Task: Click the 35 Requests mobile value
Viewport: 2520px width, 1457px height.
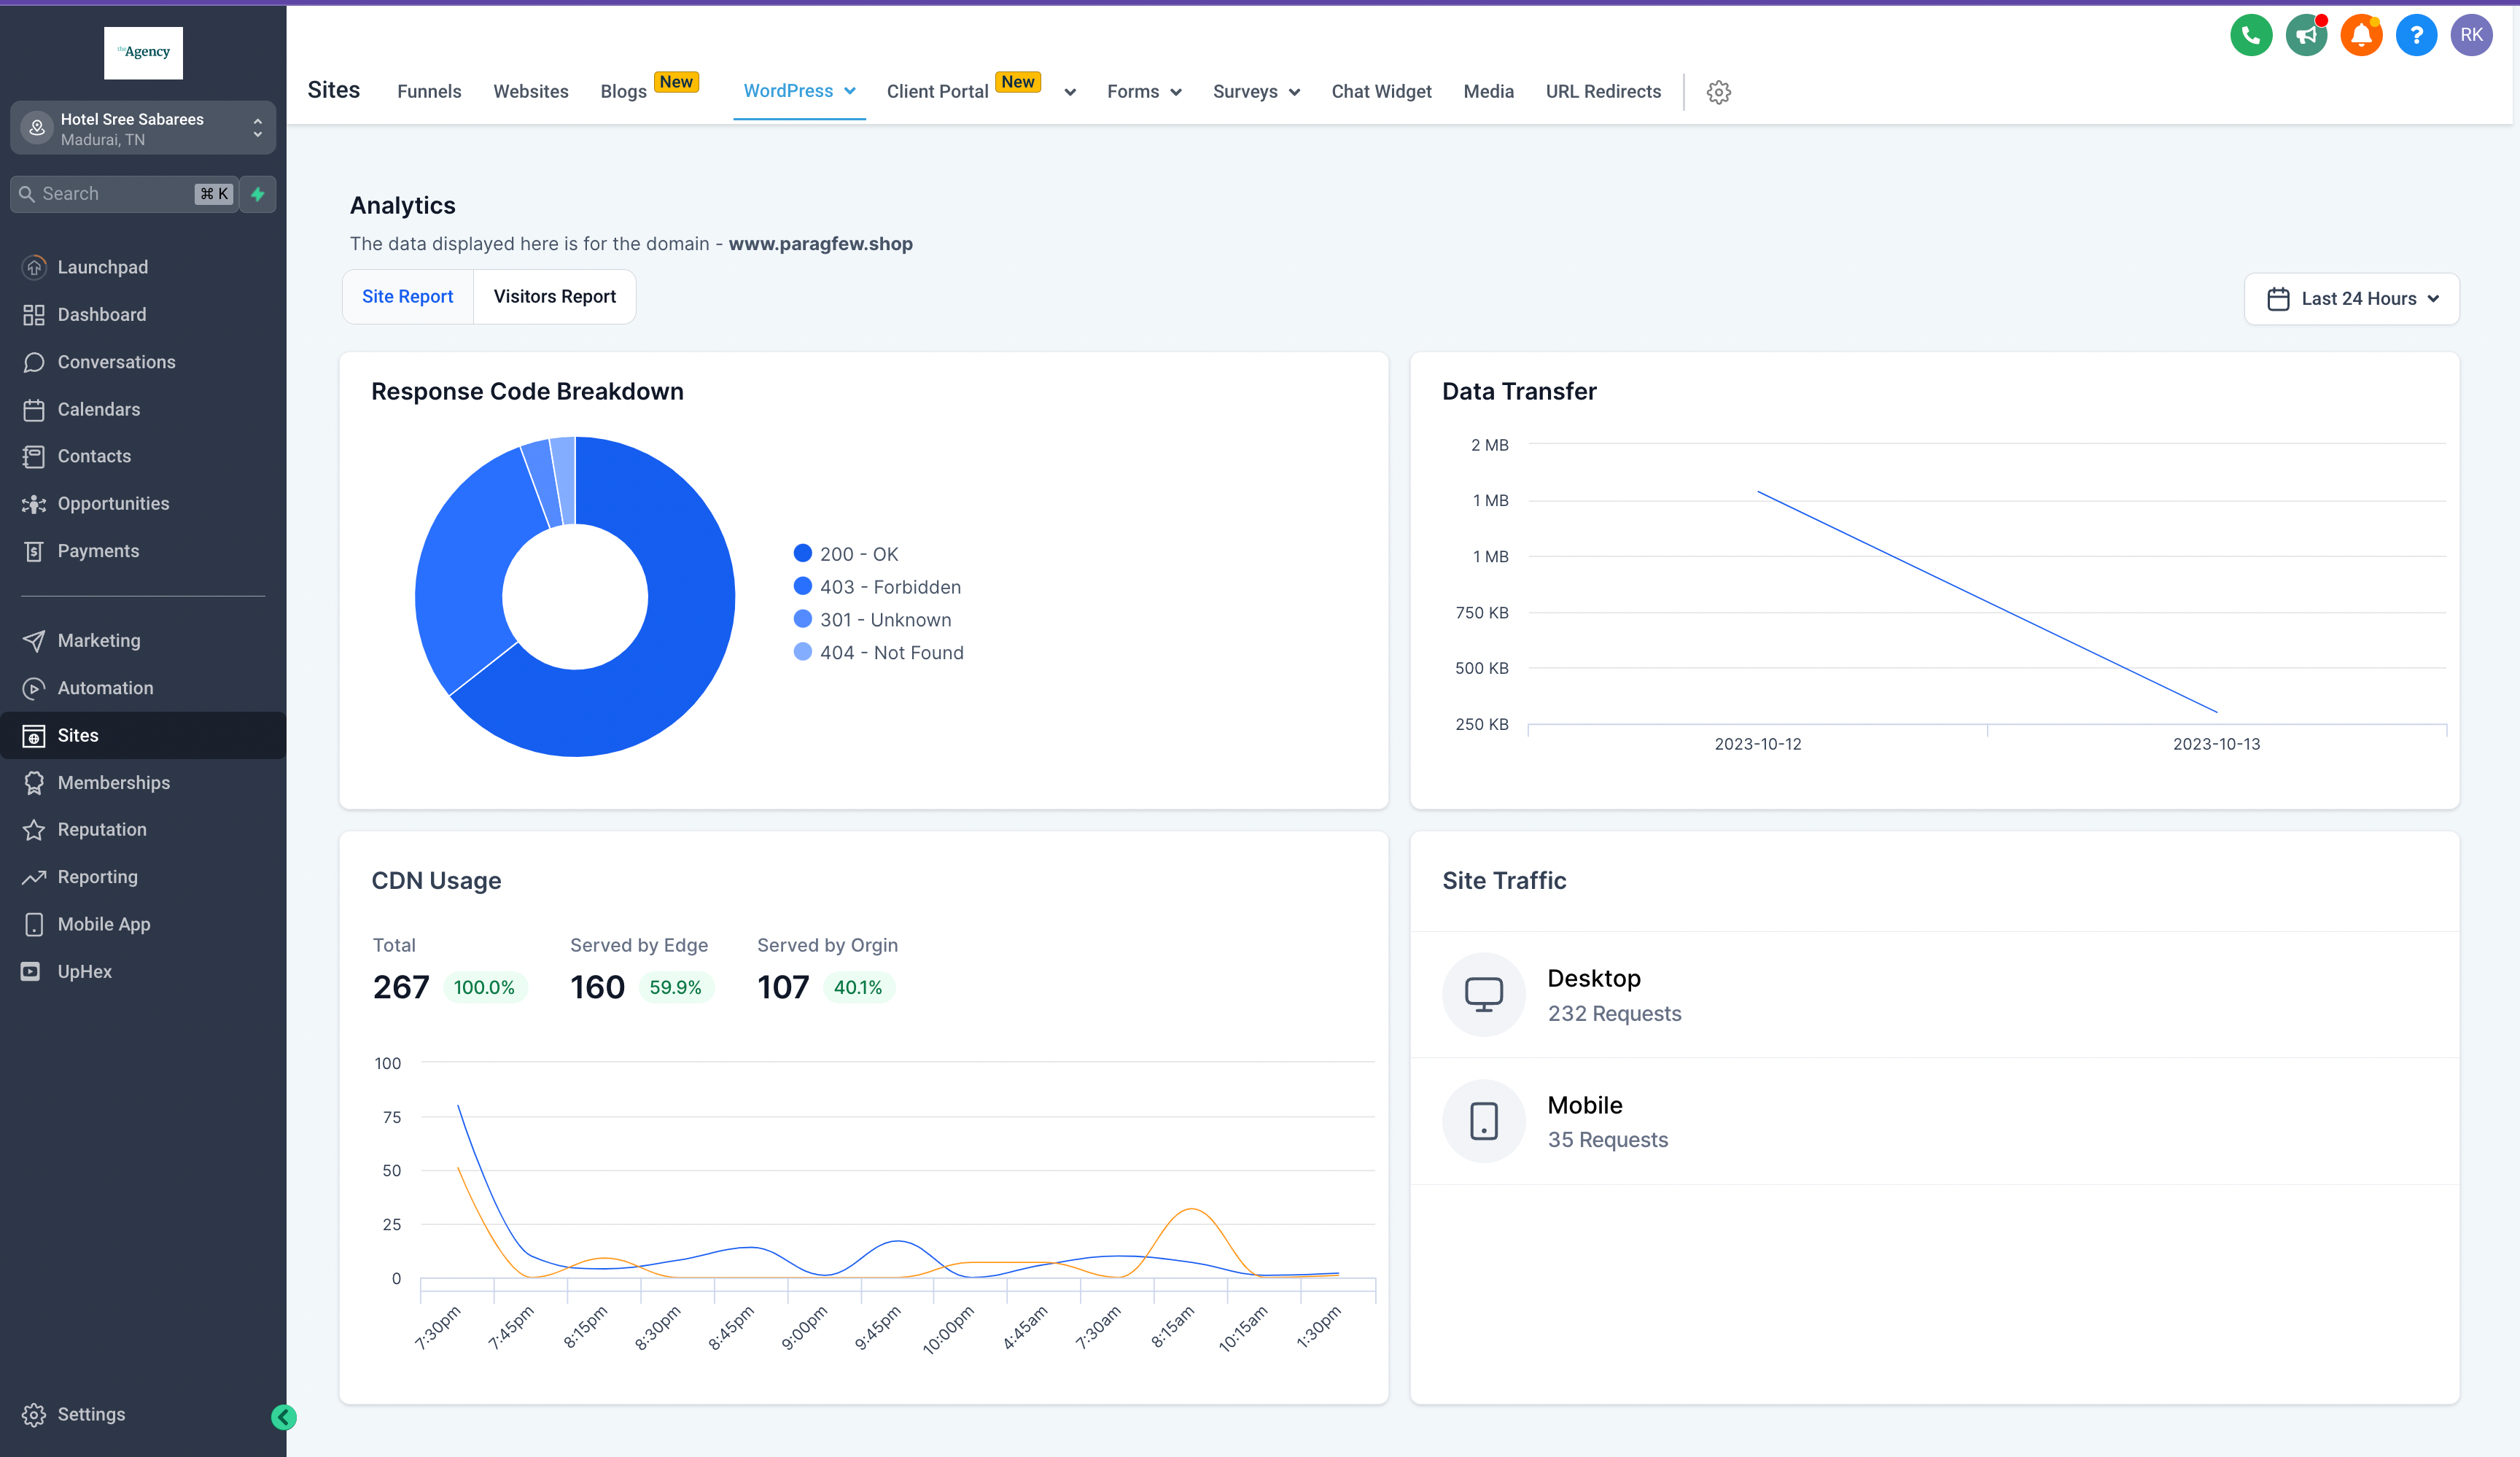Action: tap(1607, 1139)
